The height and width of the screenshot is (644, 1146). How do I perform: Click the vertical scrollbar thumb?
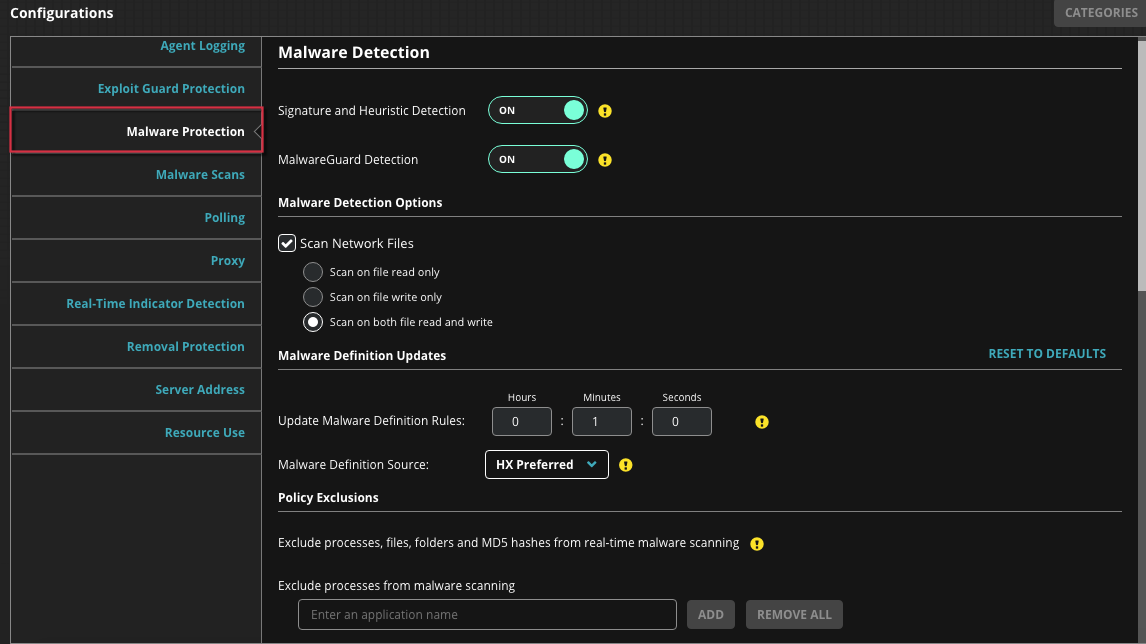(1142, 167)
